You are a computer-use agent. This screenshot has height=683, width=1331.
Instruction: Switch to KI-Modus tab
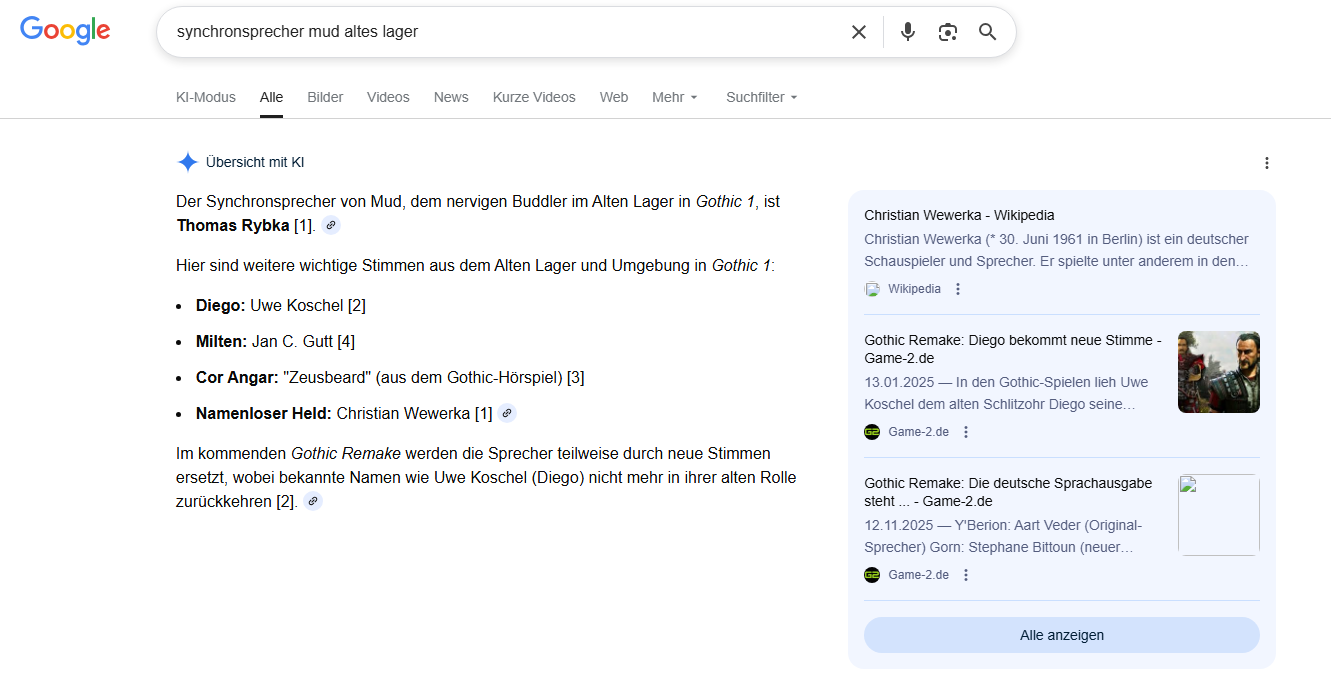pos(206,97)
